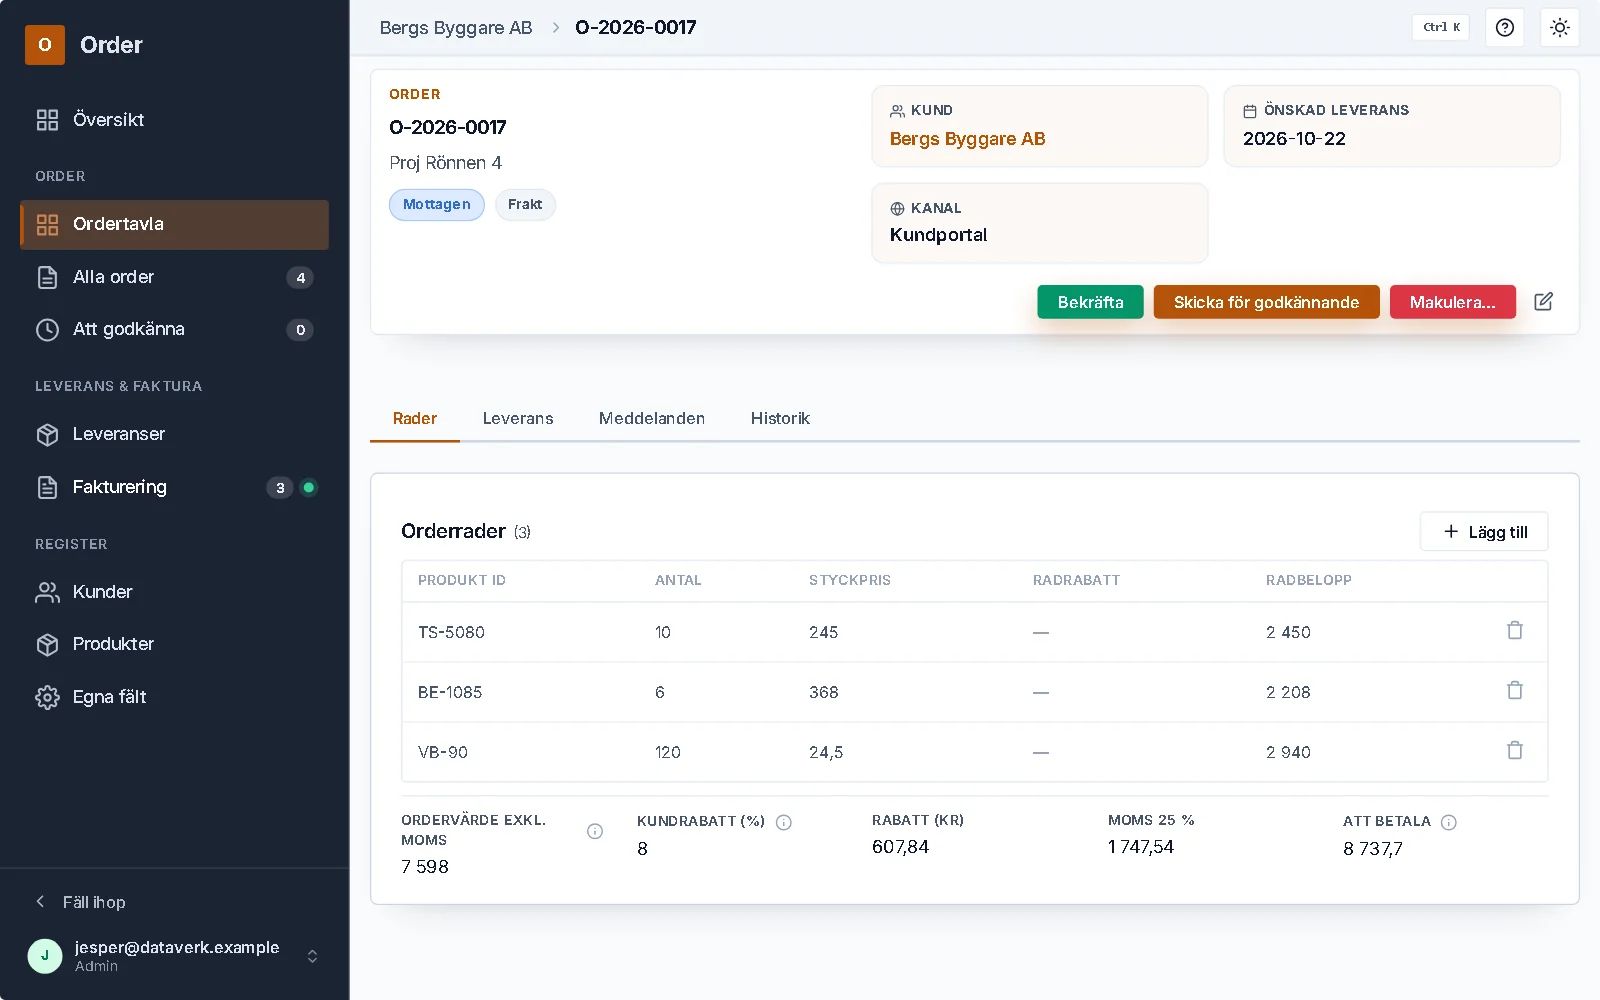1600x1000 pixels.
Task: Open Egna fält settings
Action: [x=174, y=697]
